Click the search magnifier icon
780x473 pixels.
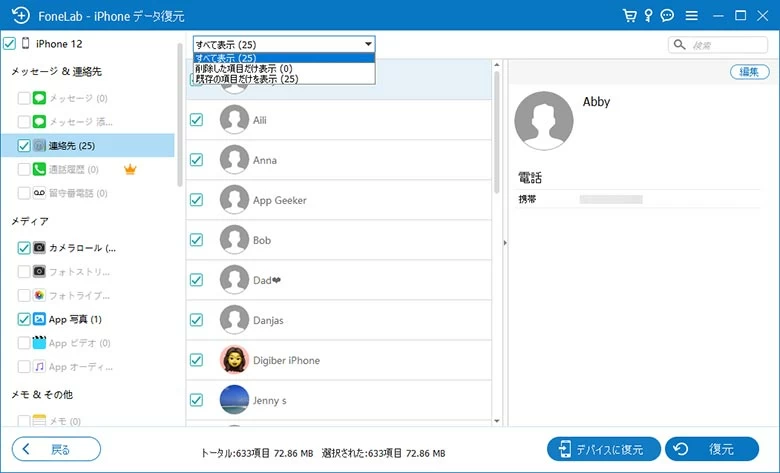680,45
